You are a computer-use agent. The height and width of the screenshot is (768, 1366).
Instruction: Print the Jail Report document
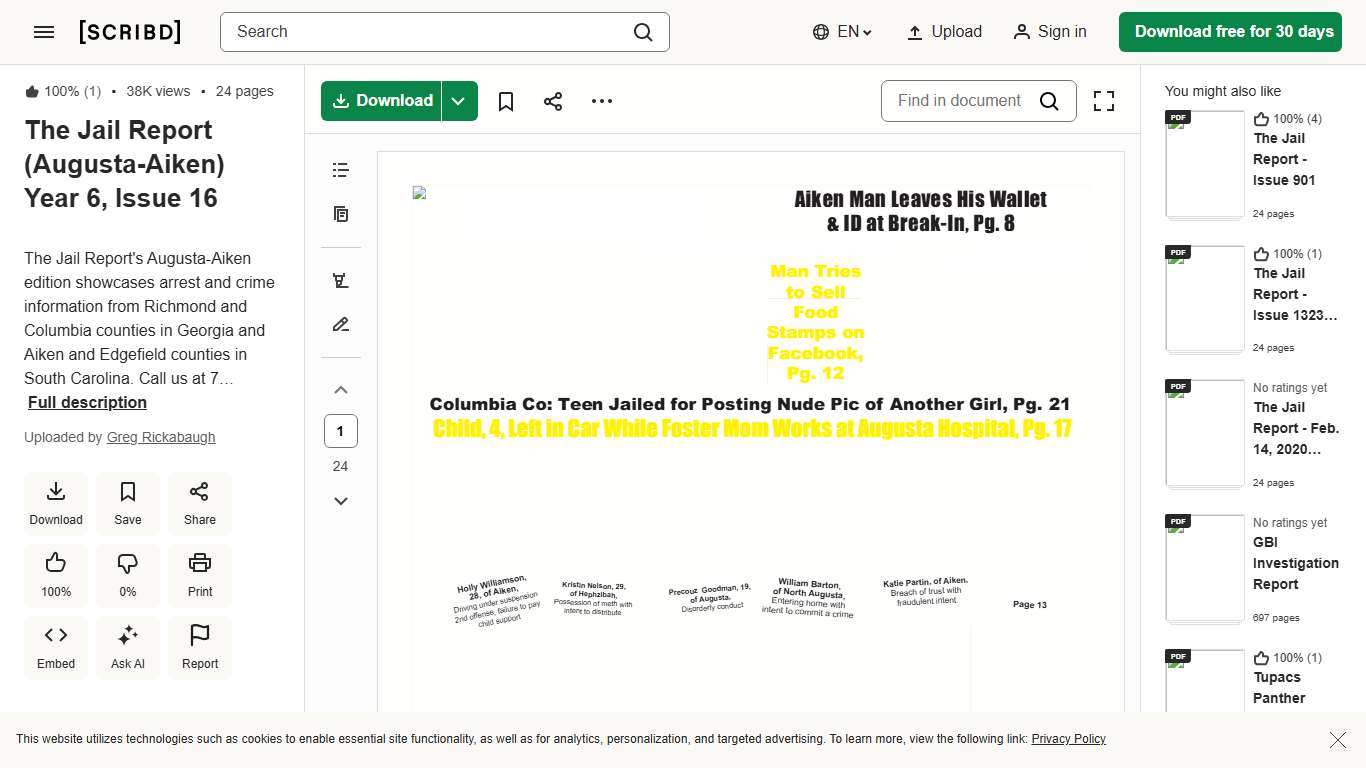pyautogui.click(x=199, y=575)
